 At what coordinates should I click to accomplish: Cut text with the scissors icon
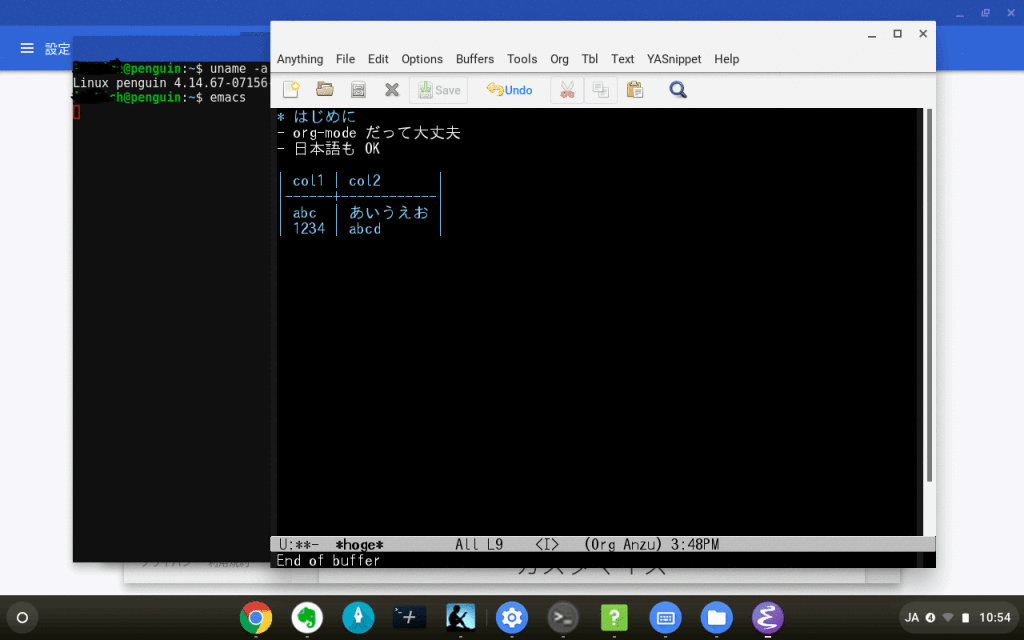click(567, 90)
